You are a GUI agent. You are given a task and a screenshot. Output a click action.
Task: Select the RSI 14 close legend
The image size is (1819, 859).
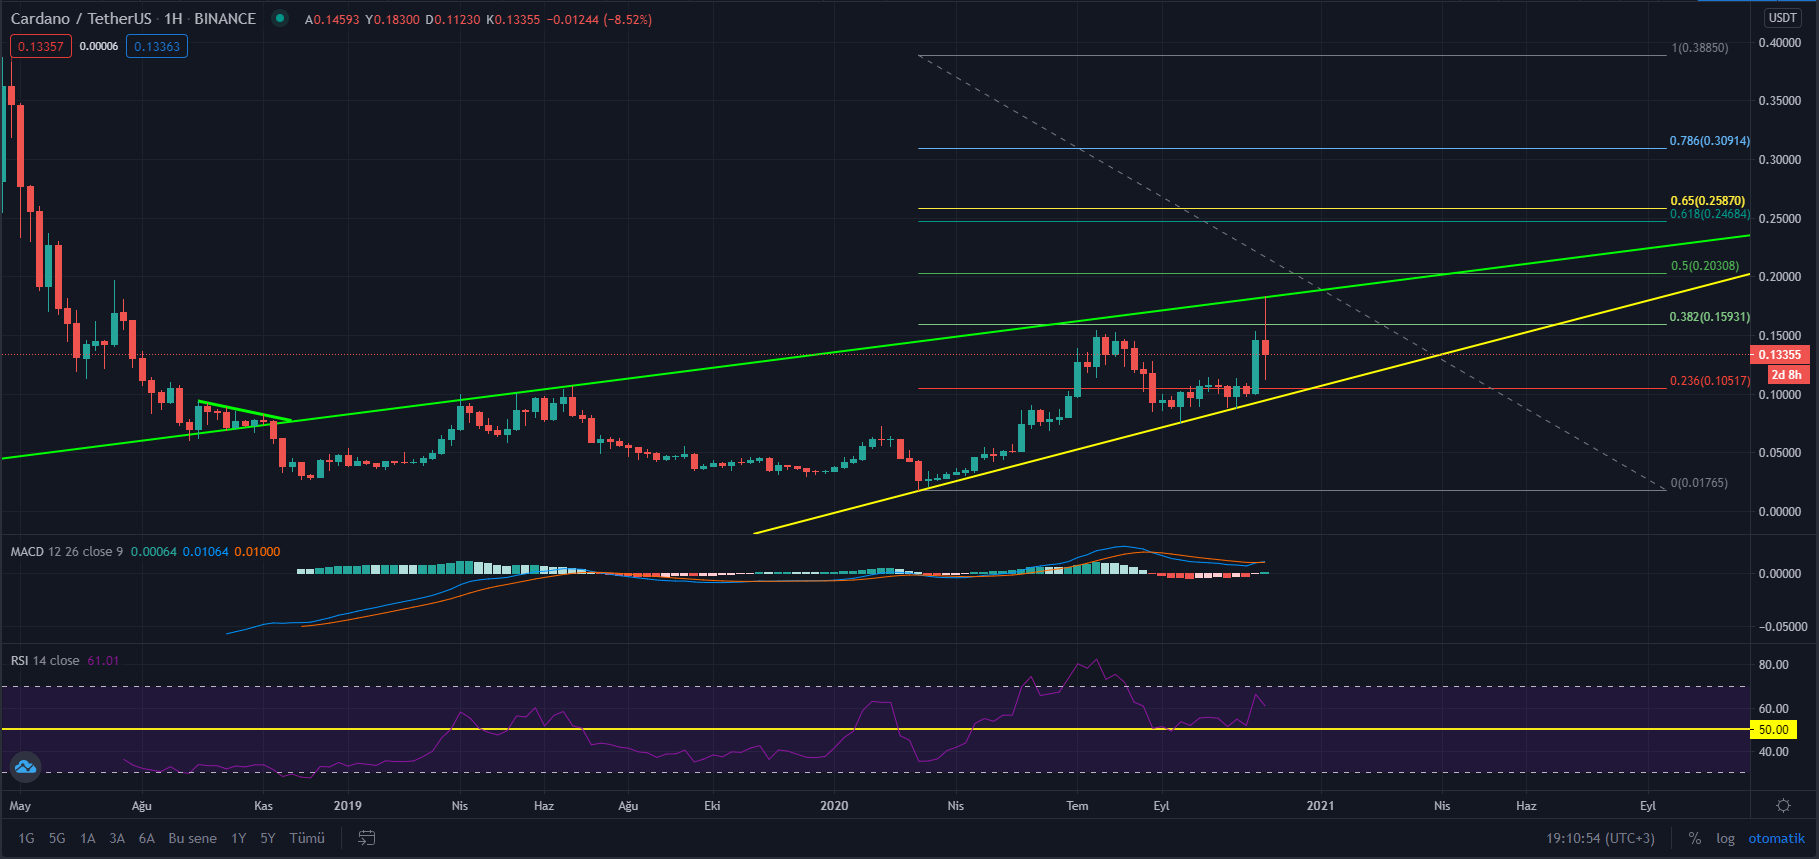point(45,661)
